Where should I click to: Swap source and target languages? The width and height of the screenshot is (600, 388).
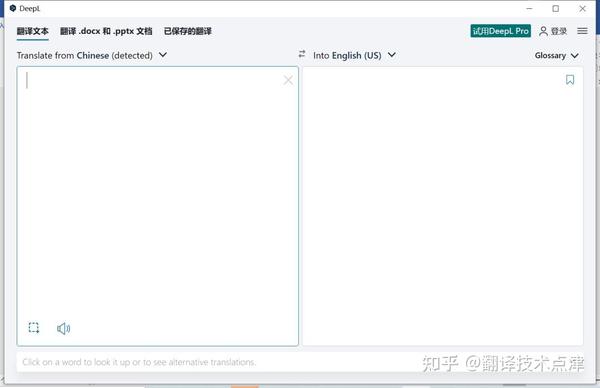coord(302,54)
